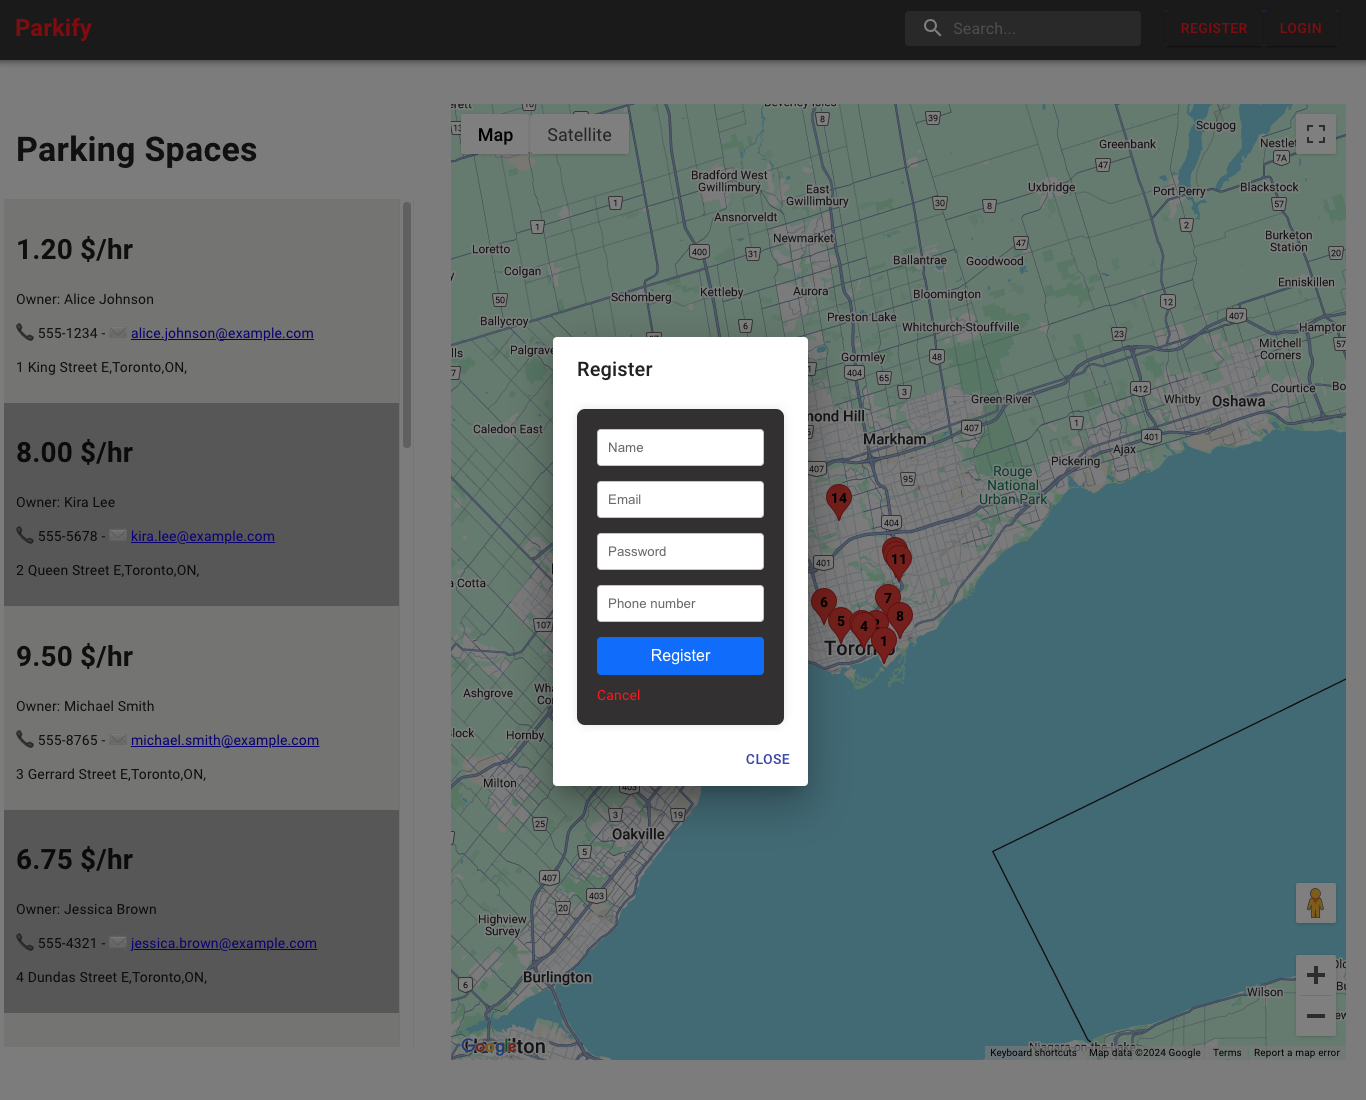This screenshot has height=1100, width=1366.
Task: Focus the Name input field
Action: coord(680,448)
